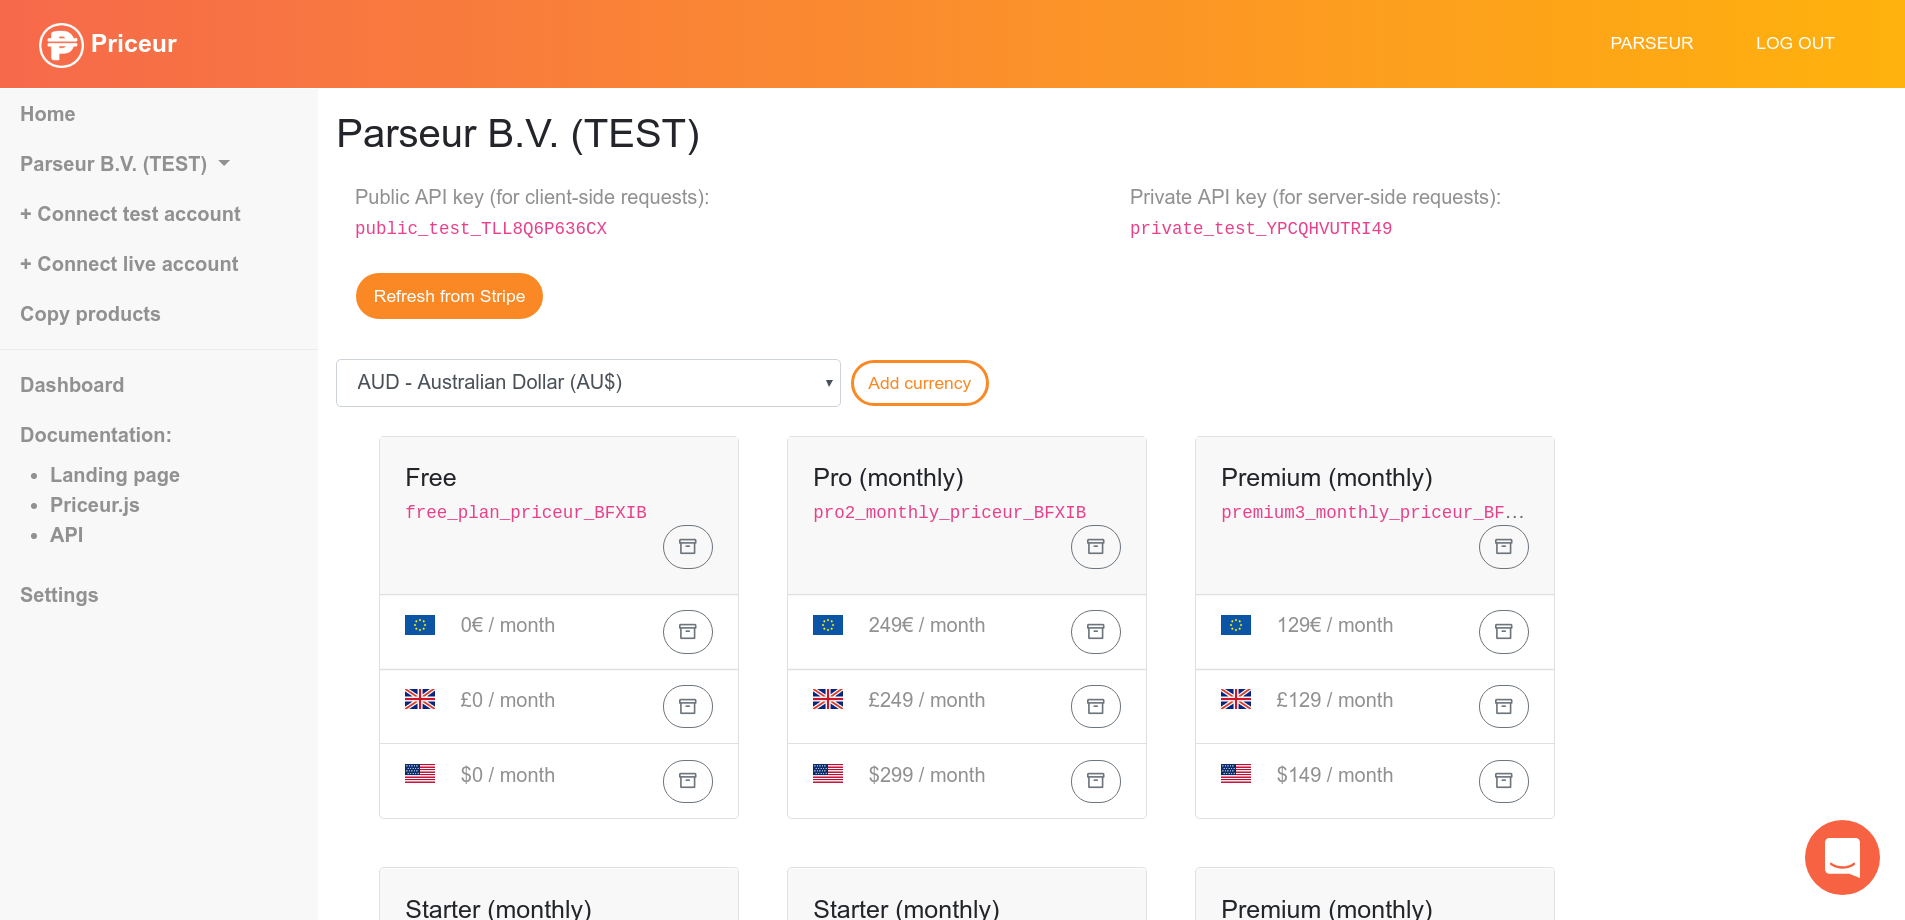Archive the Premium £129 / month price
The width and height of the screenshot is (1905, 920).
1504,707
